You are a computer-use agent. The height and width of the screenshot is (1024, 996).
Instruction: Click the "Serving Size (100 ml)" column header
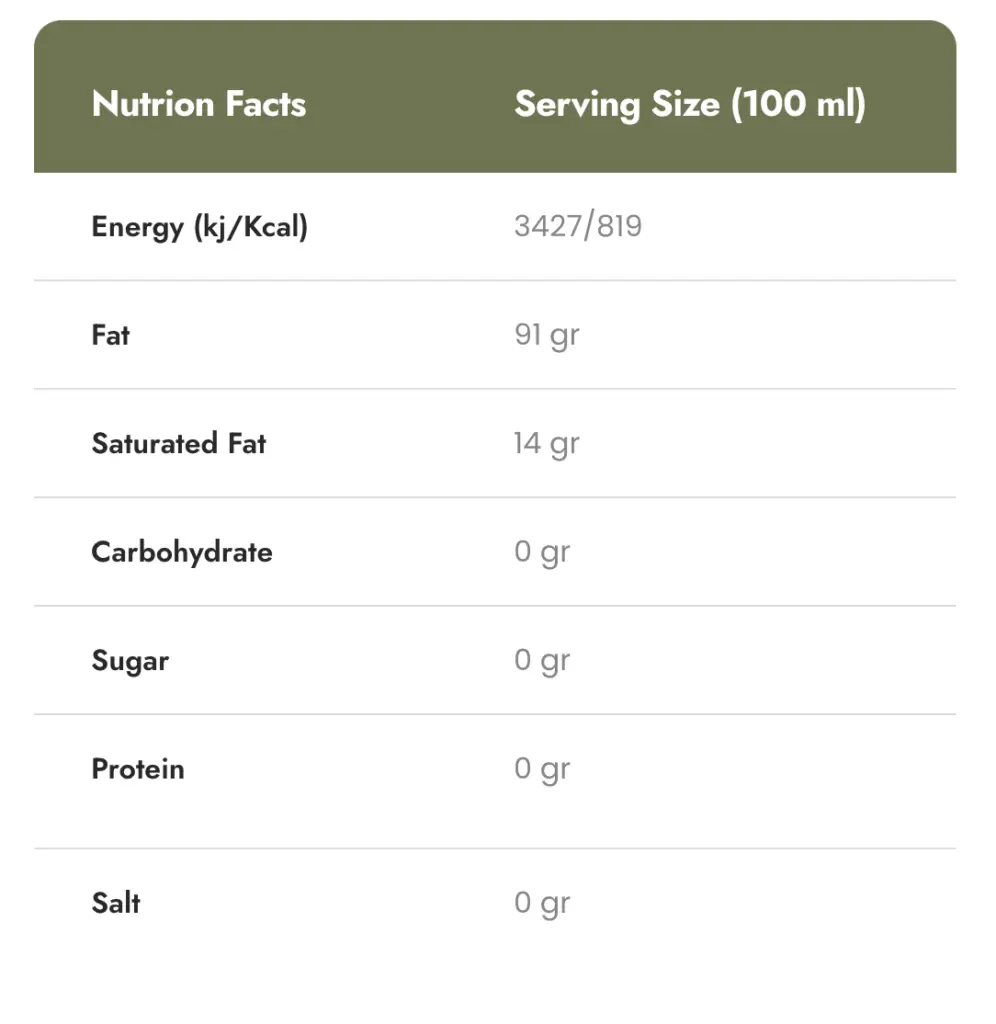pyautogui.click(x=690, y=104)
